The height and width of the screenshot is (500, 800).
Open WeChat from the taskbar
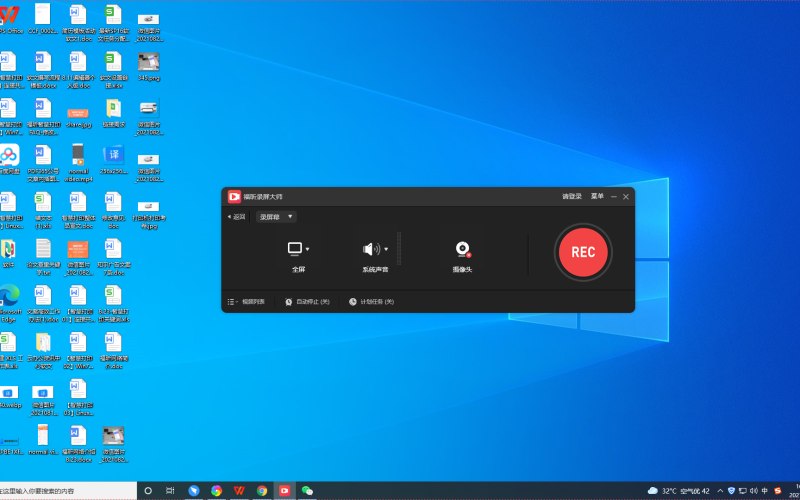click(x=307, y=491)
